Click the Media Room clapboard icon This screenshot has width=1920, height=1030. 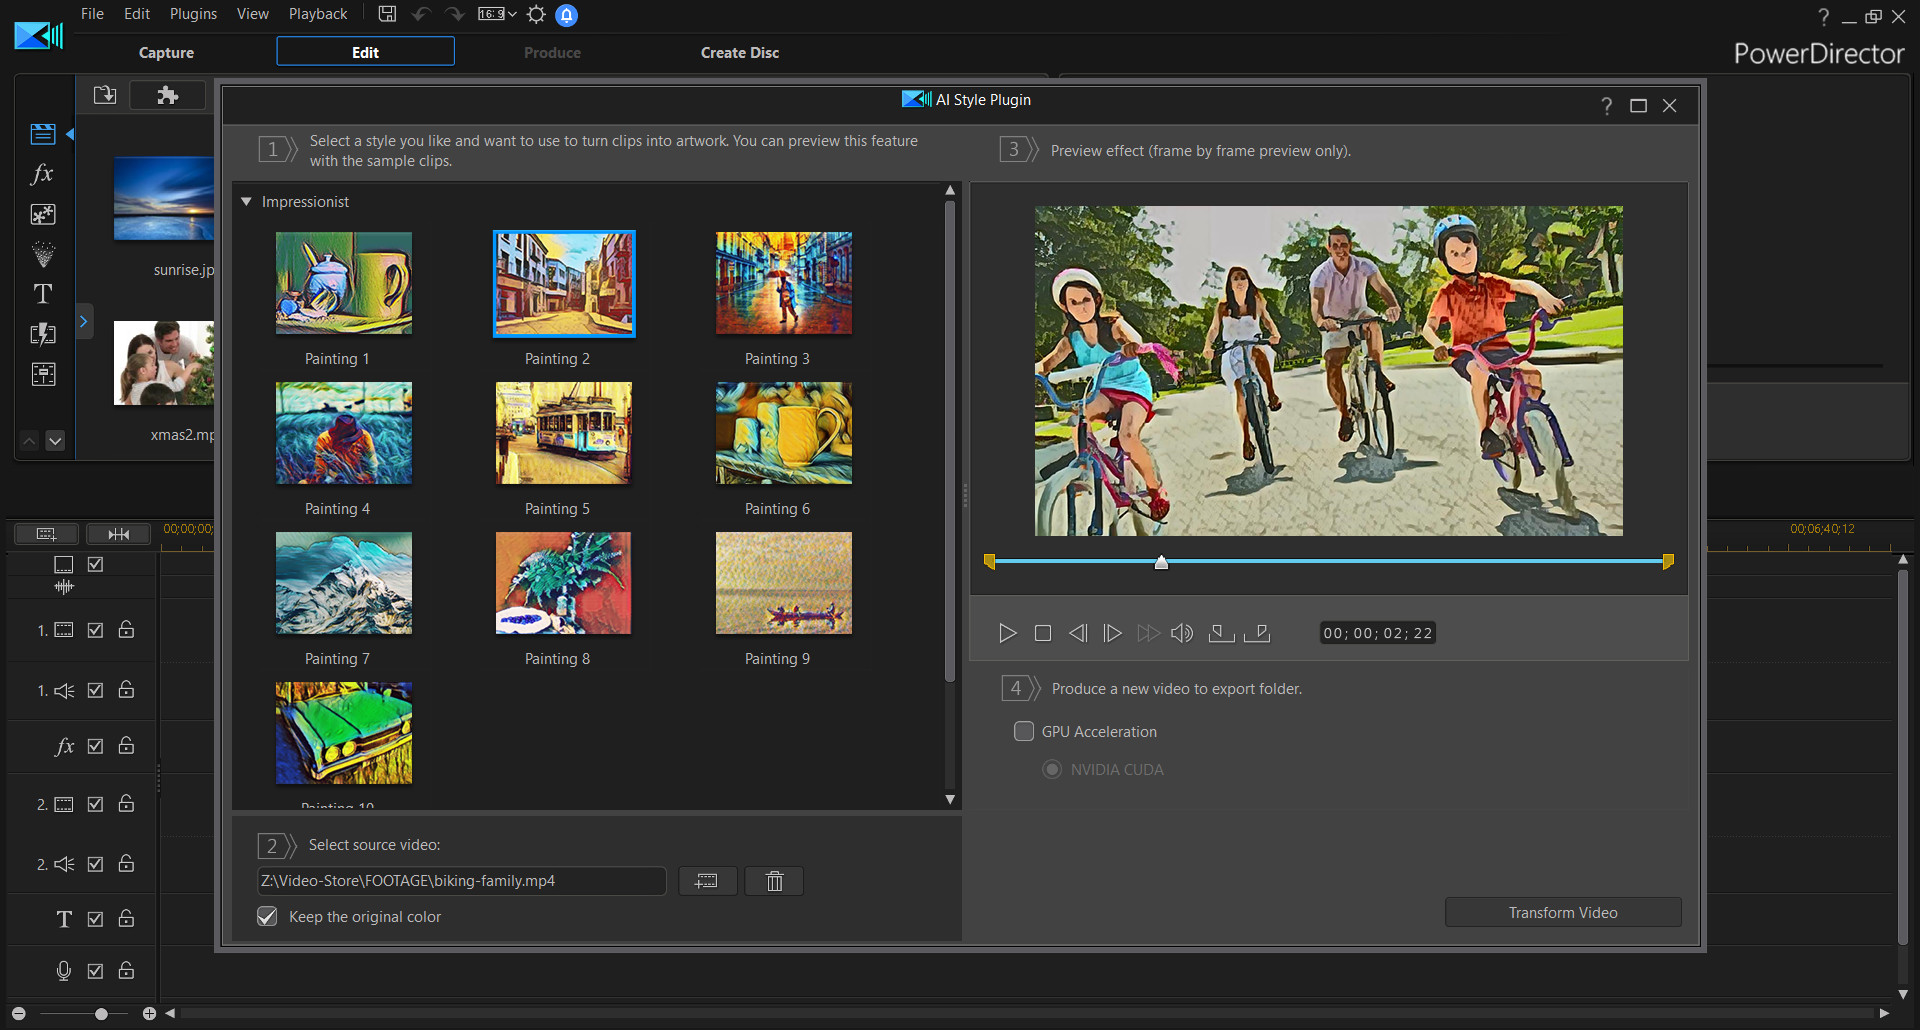[x=43, y=133]
